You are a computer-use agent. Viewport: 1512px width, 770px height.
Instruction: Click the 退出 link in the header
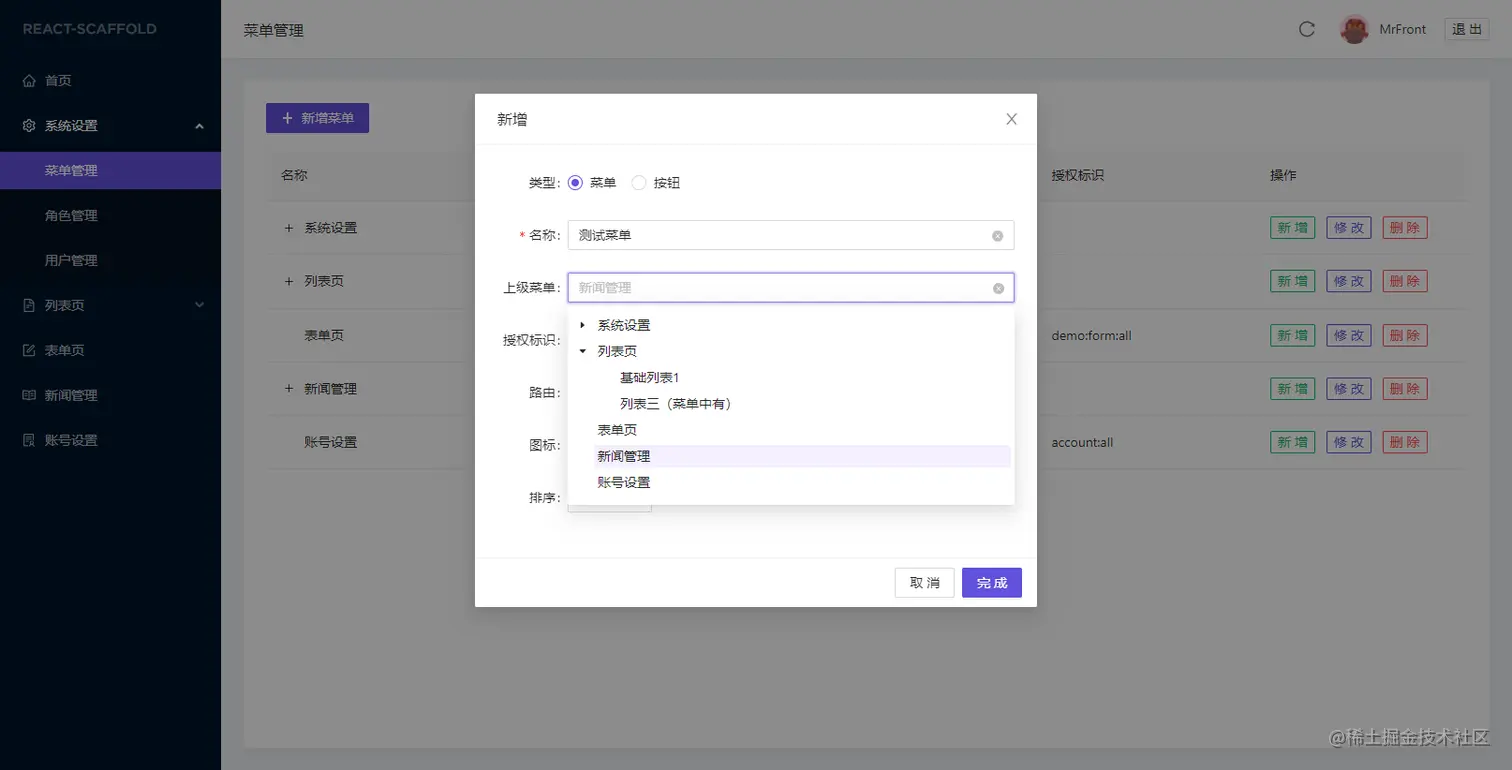coord(1466,29)
